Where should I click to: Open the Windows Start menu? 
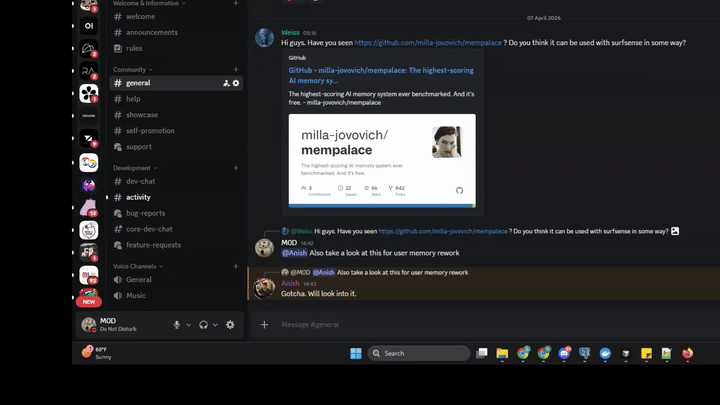355,353
